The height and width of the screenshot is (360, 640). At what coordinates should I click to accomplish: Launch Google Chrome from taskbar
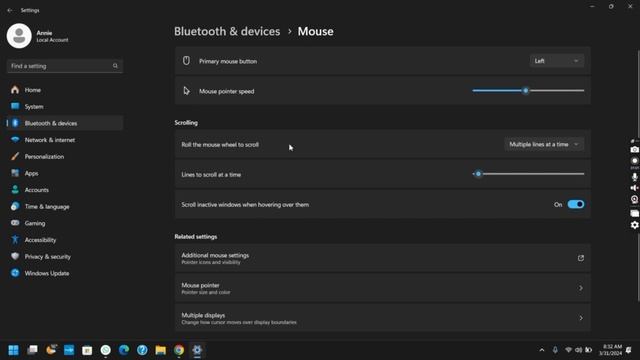click(179, 350)
